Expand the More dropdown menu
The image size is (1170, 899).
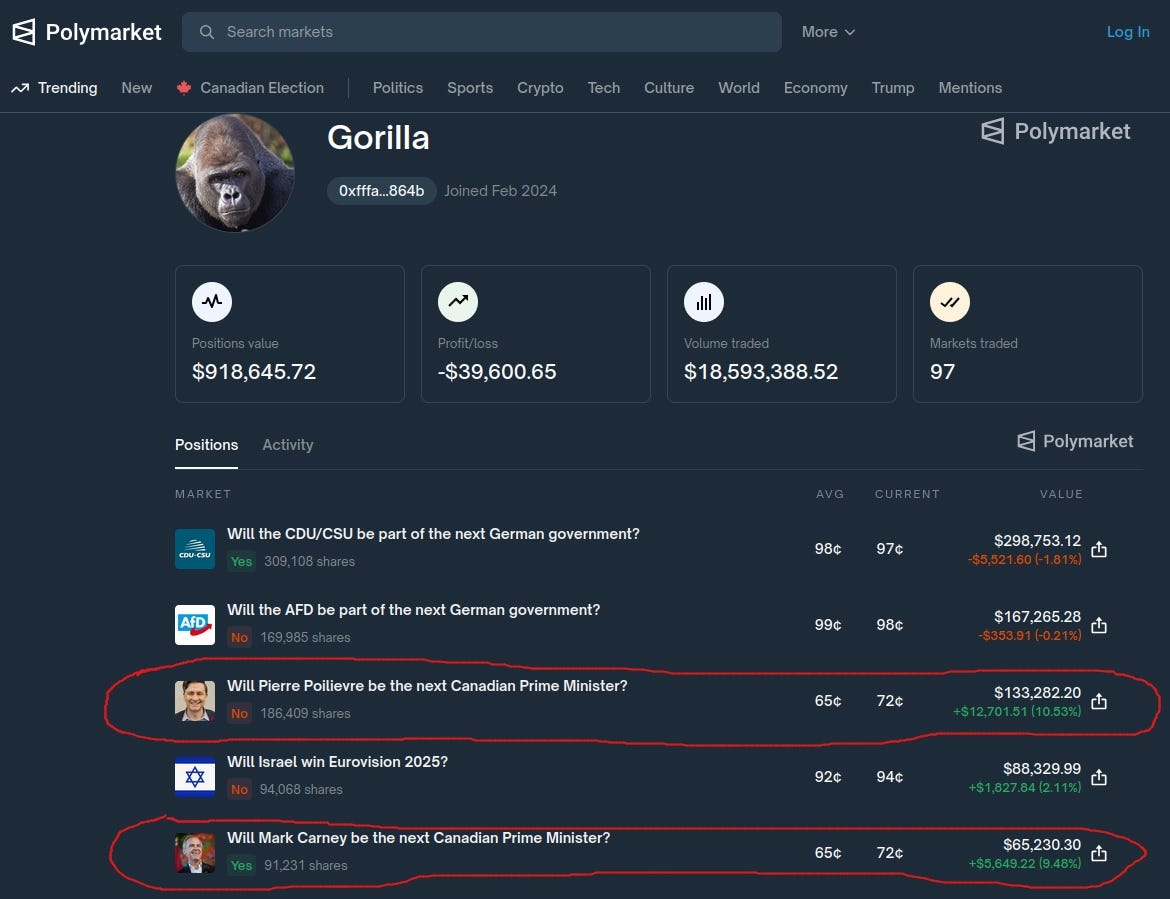point(828,32)
